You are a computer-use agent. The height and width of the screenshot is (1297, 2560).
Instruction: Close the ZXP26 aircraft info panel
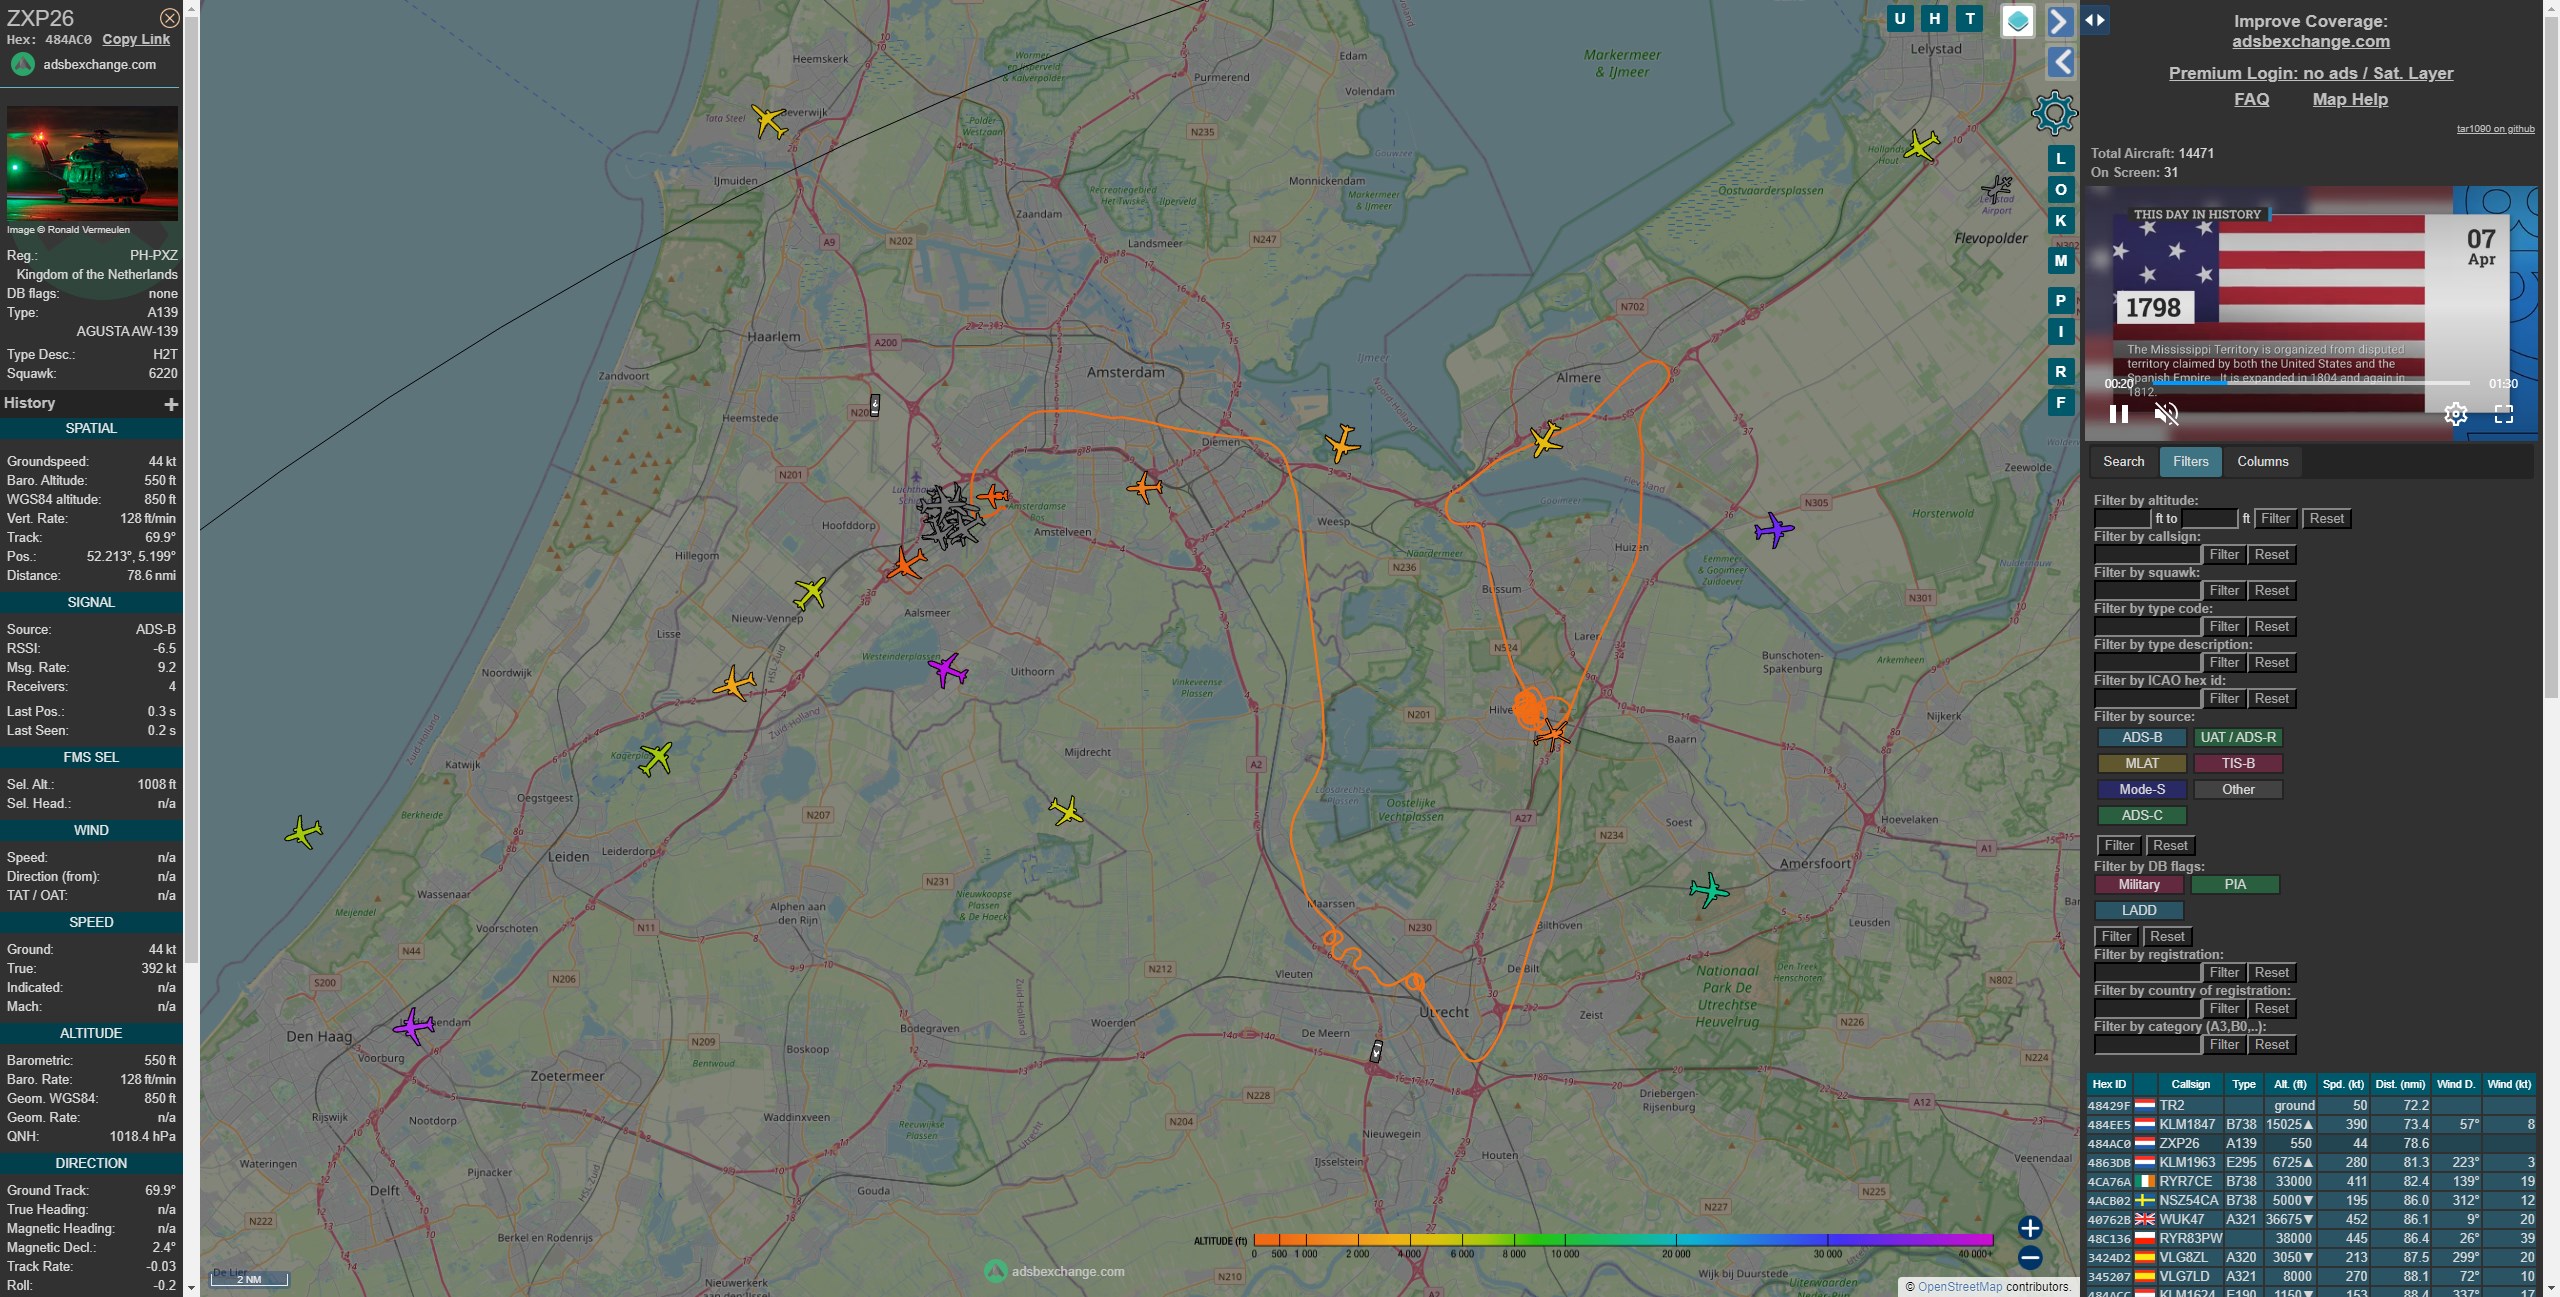(170, 18)
